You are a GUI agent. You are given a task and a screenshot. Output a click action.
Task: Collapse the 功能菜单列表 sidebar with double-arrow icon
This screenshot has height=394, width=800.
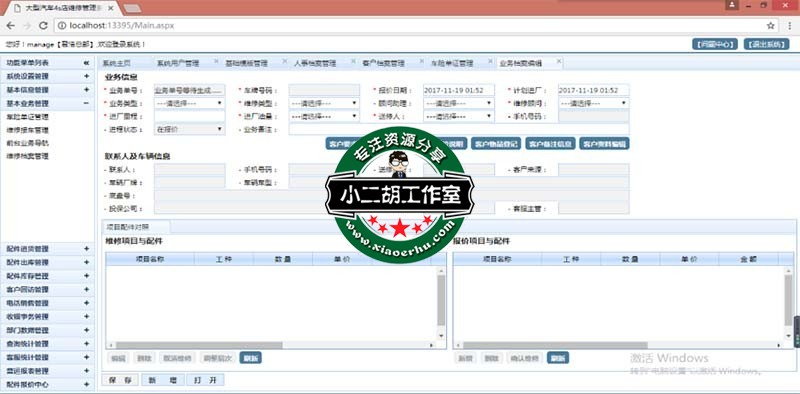click(86, 63)
